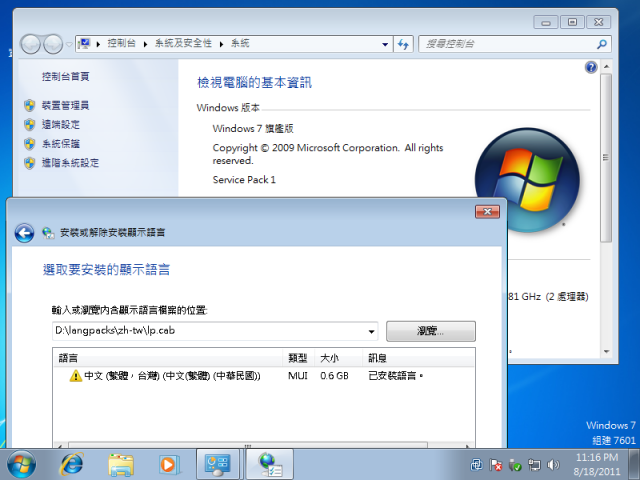Viewport: 640px width, 480px height.
Task: Open the 系統保護 link
Action: [x=61, y=143]
